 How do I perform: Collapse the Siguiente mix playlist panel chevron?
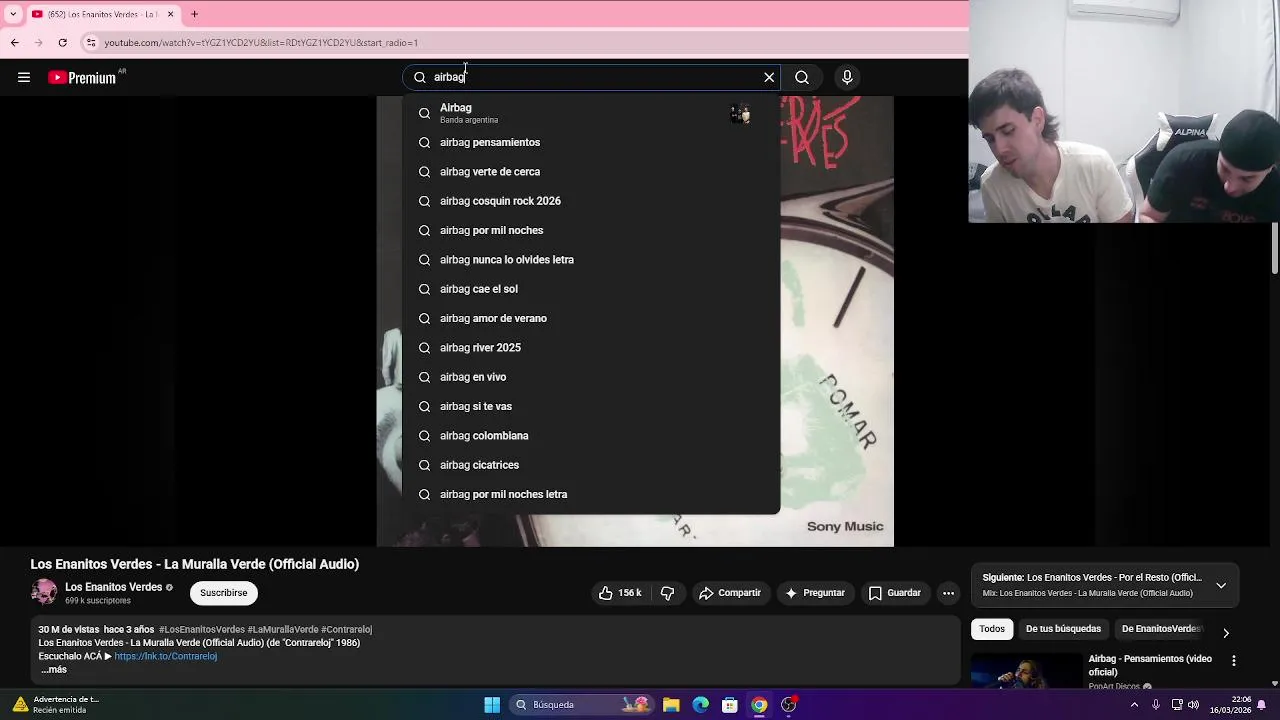click(1221, 585)
